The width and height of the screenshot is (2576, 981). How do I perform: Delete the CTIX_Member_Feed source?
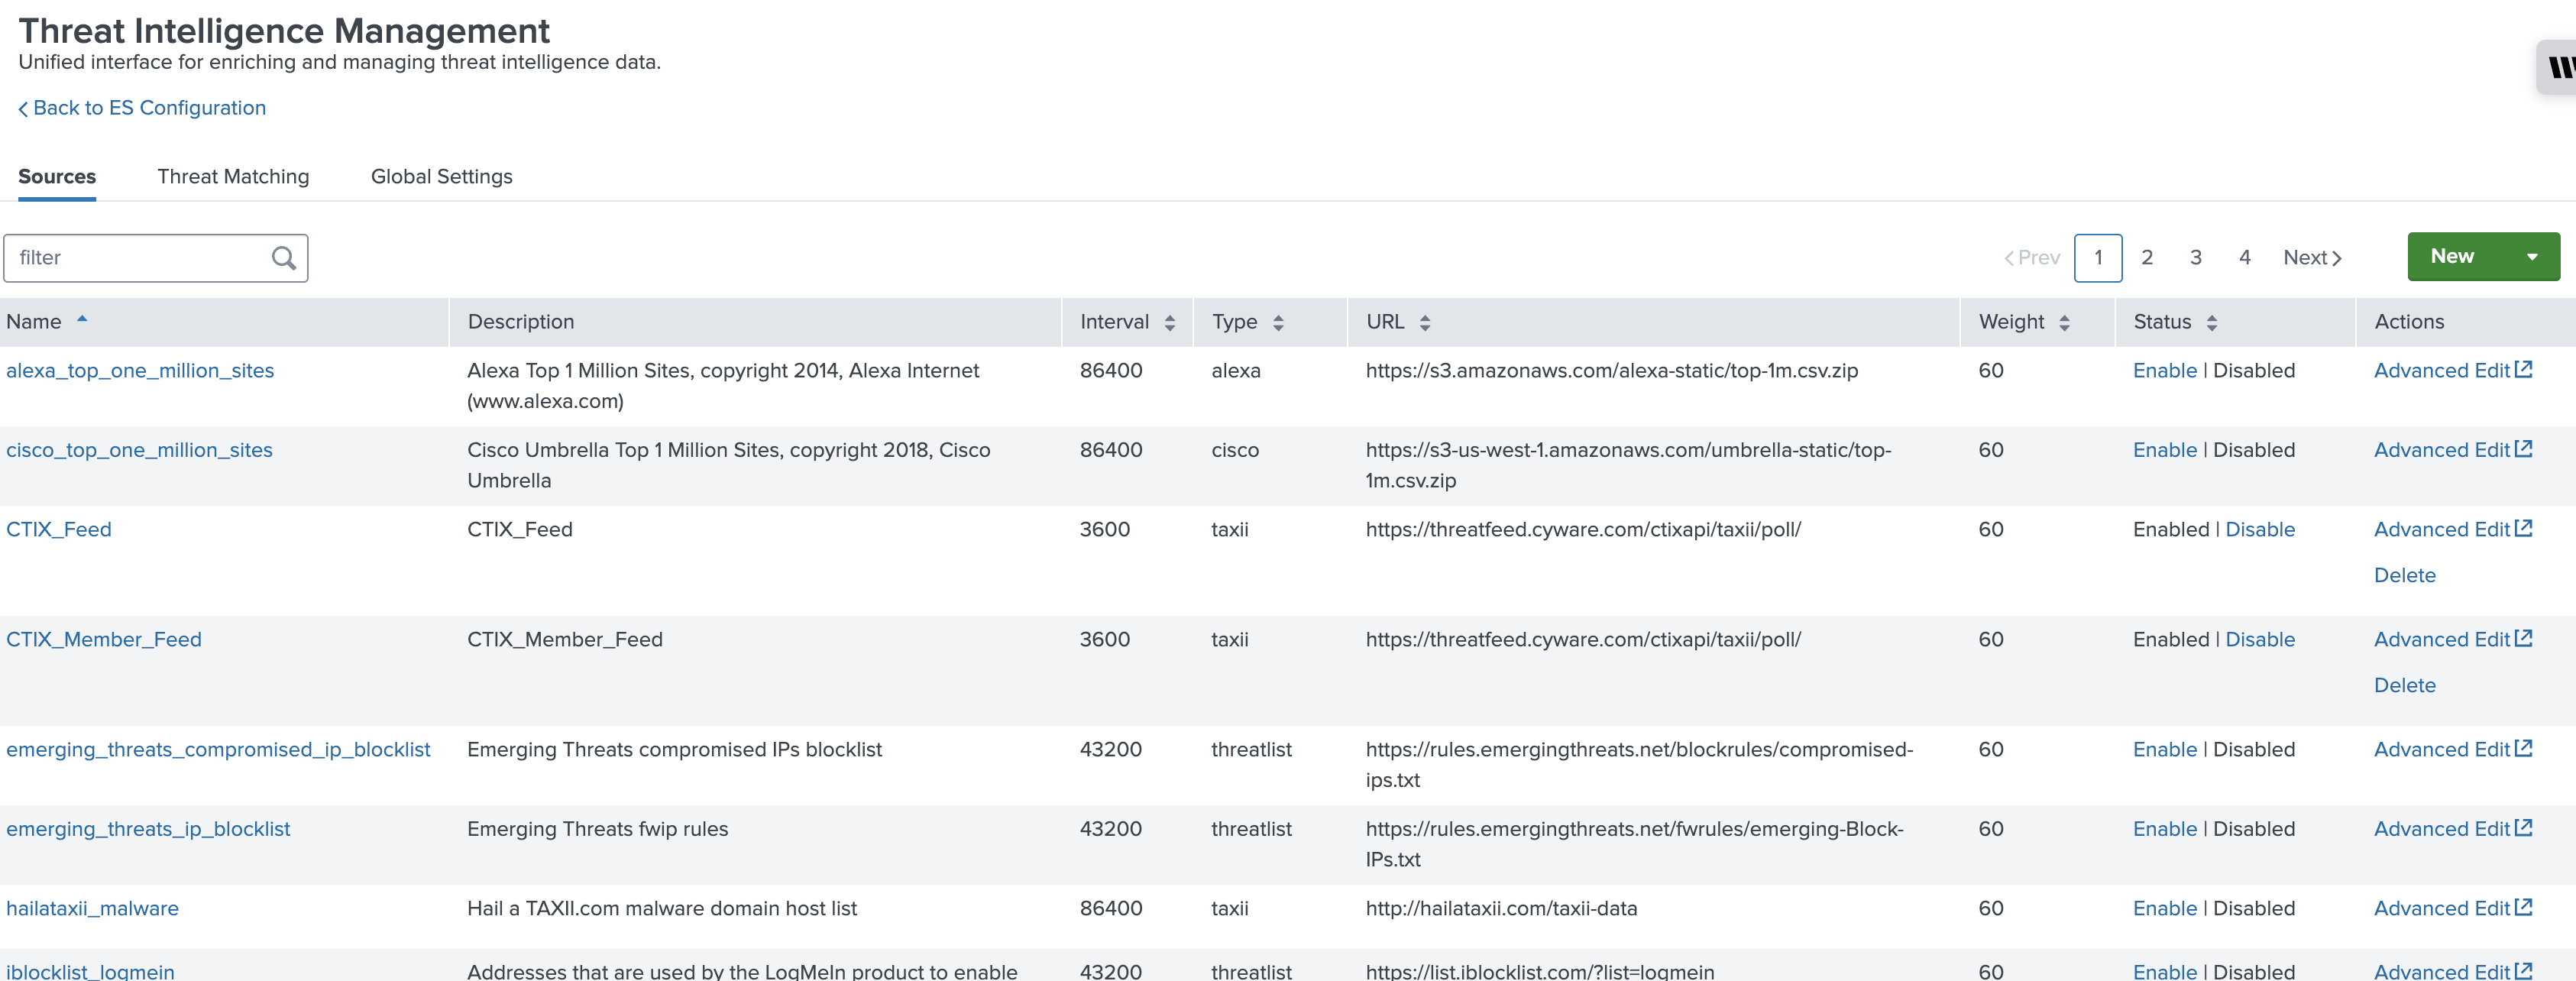pyautogui.click(x=2404, y=686)
